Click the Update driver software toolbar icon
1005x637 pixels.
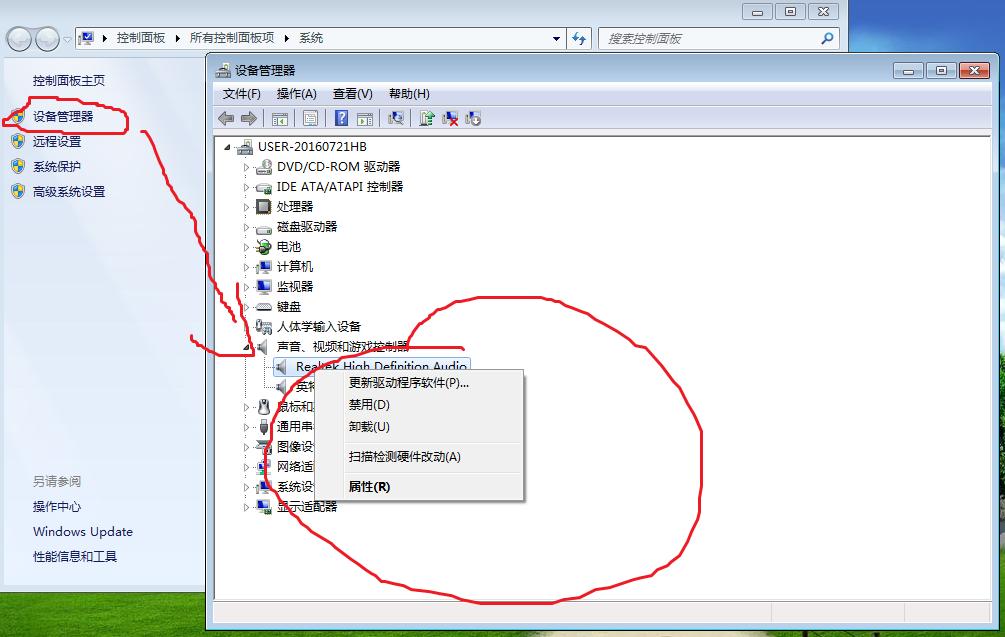tap(427, 118)
